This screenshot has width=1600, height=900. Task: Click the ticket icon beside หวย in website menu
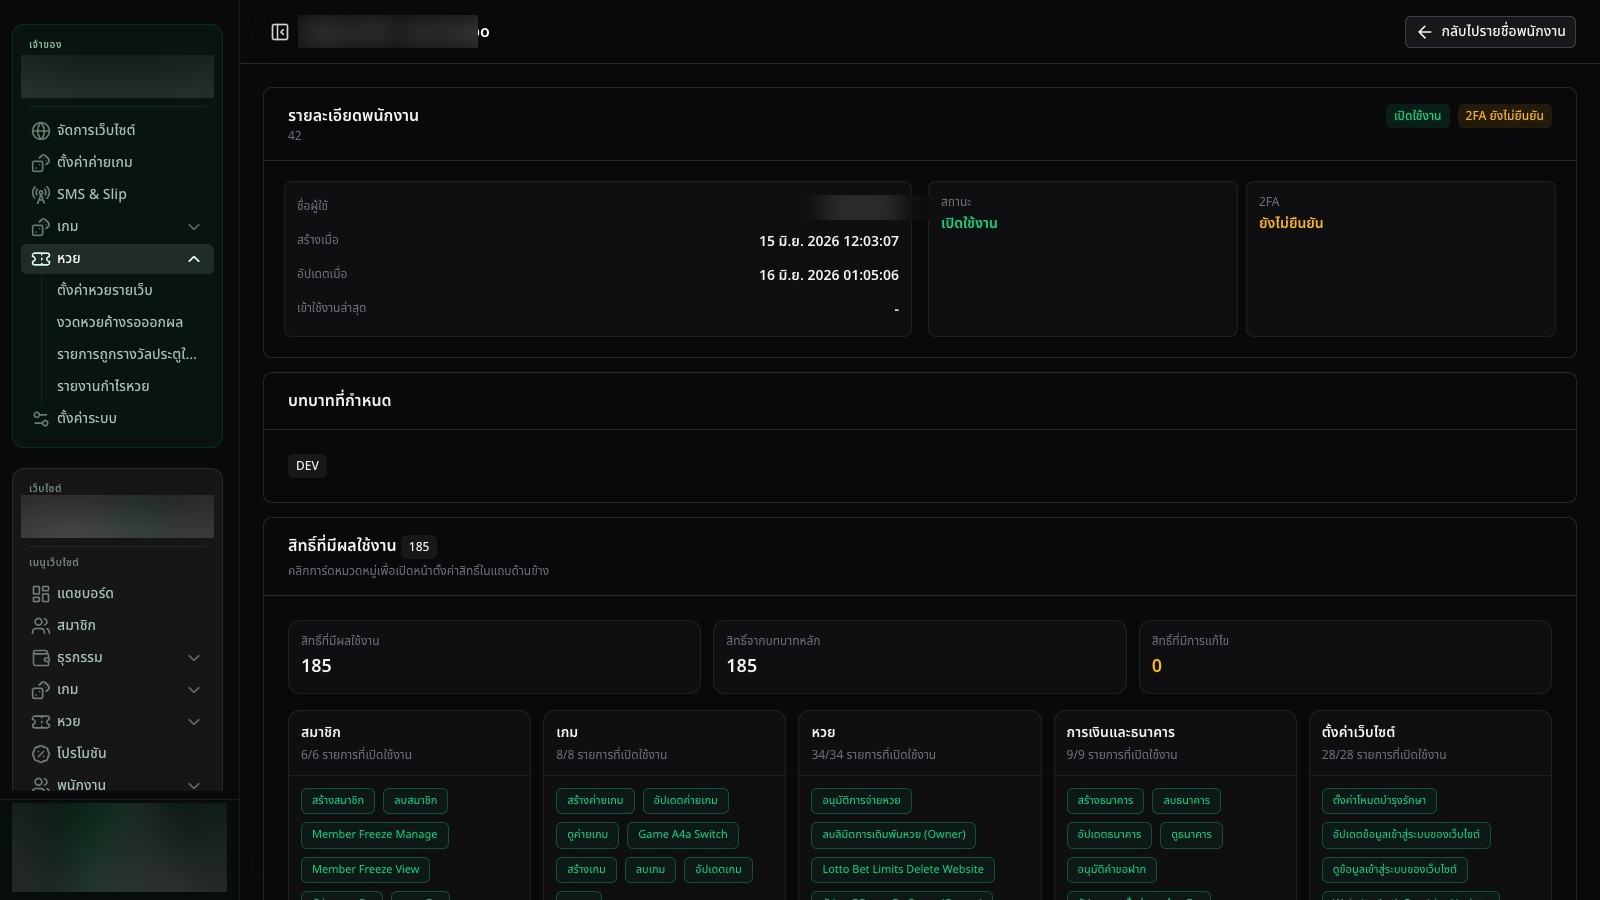point(41,722)
